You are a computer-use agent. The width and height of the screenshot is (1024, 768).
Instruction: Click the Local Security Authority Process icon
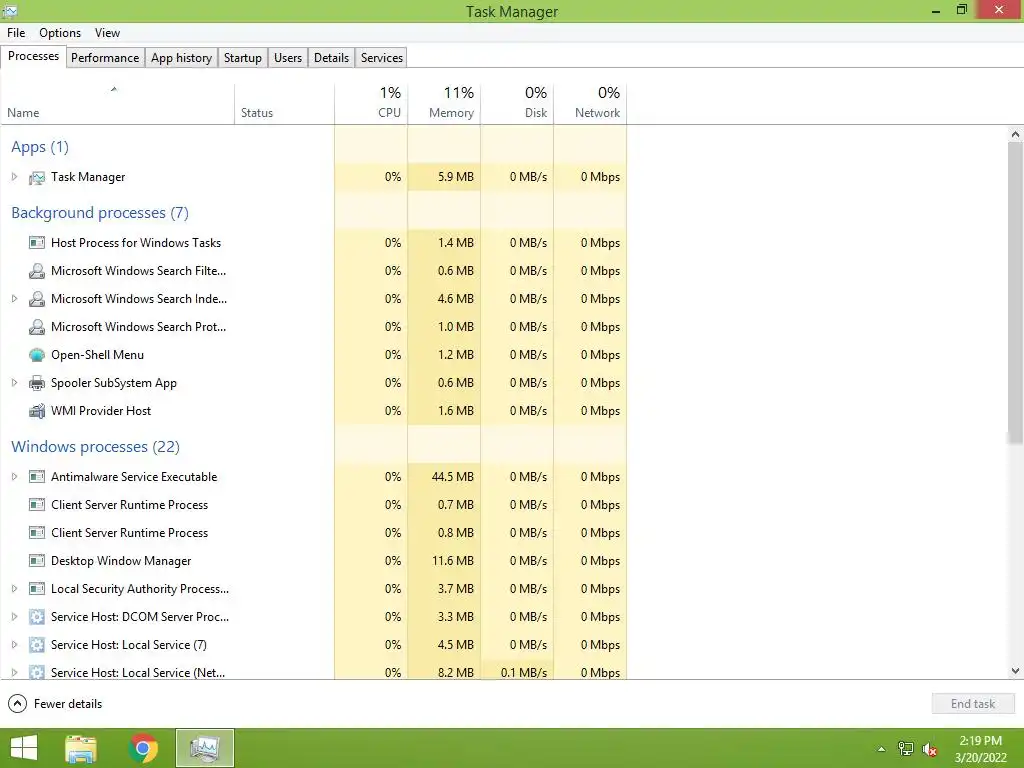(37, 589)
